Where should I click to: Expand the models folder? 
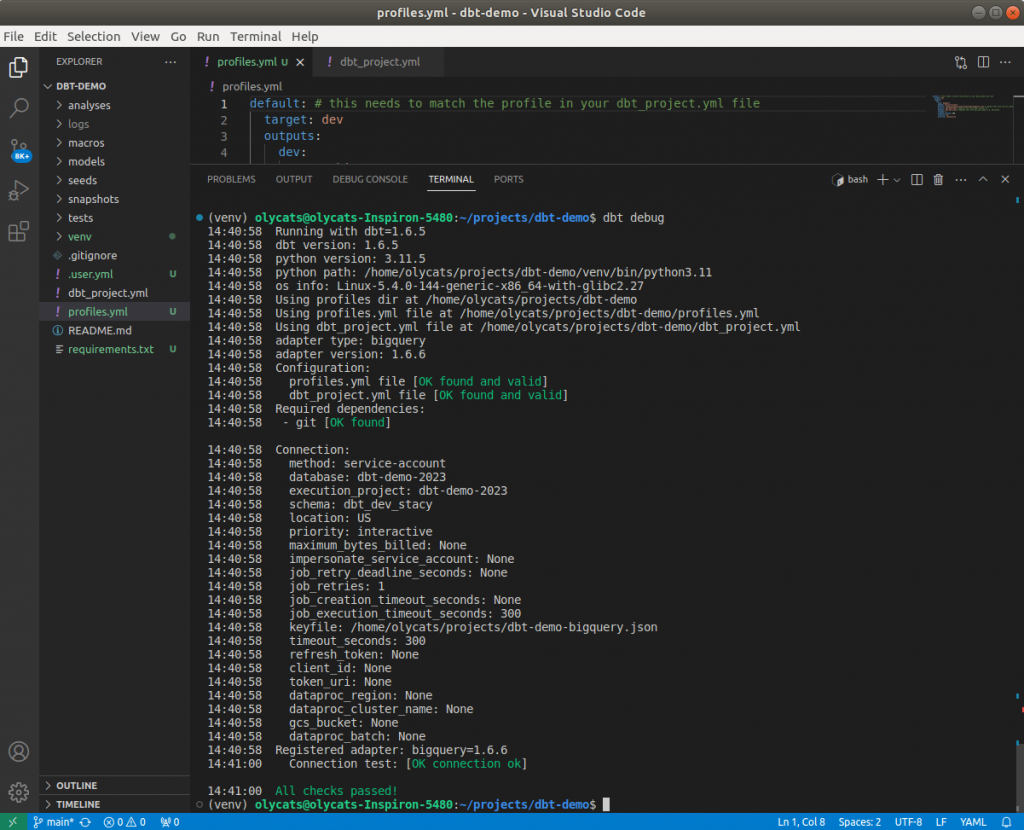115,161
